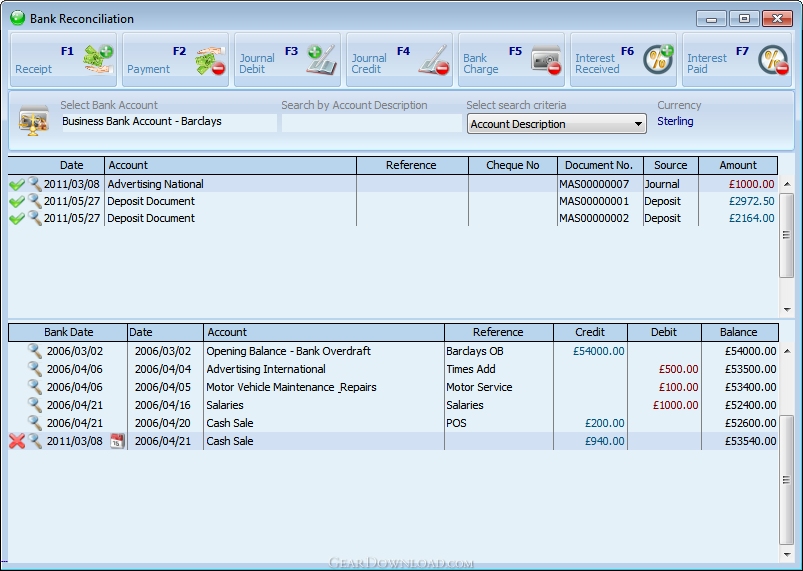Click Search by Account Description field
This screenshot has width=803, height=571.
372,123
